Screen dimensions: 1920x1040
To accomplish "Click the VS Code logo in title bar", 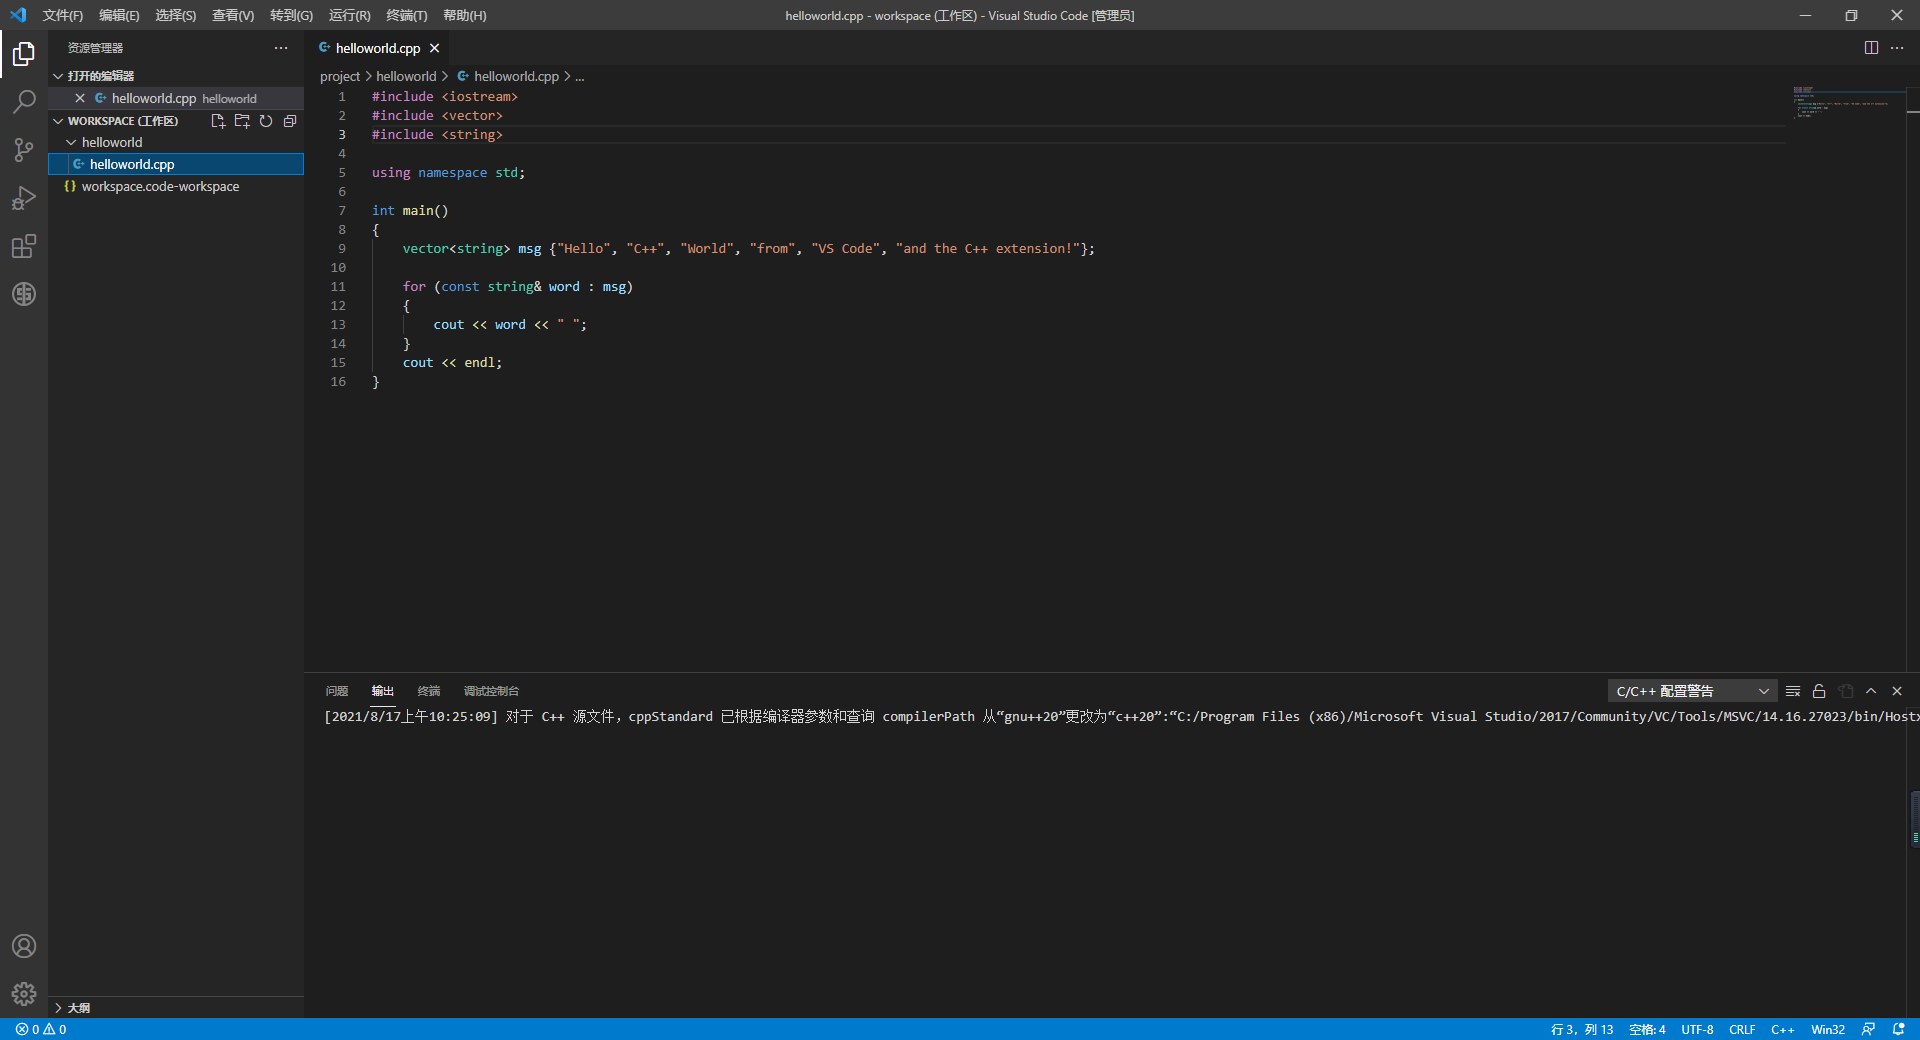I will [18, 15].
